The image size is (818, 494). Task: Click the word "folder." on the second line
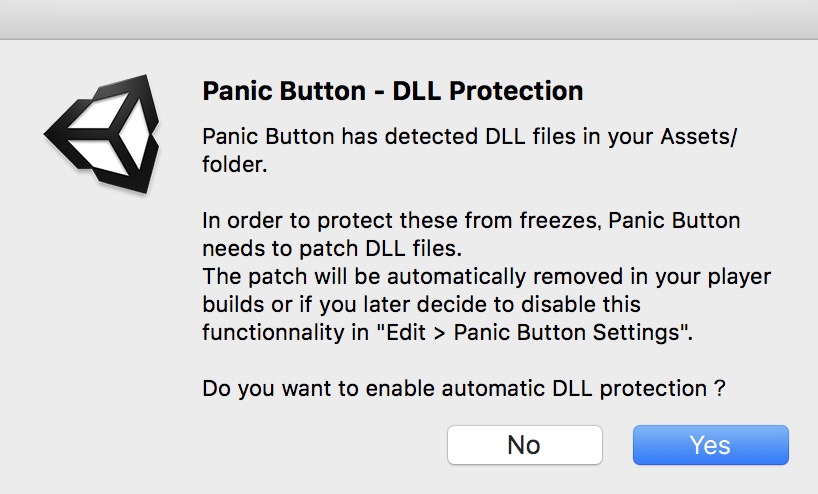(x=235, y=164)
